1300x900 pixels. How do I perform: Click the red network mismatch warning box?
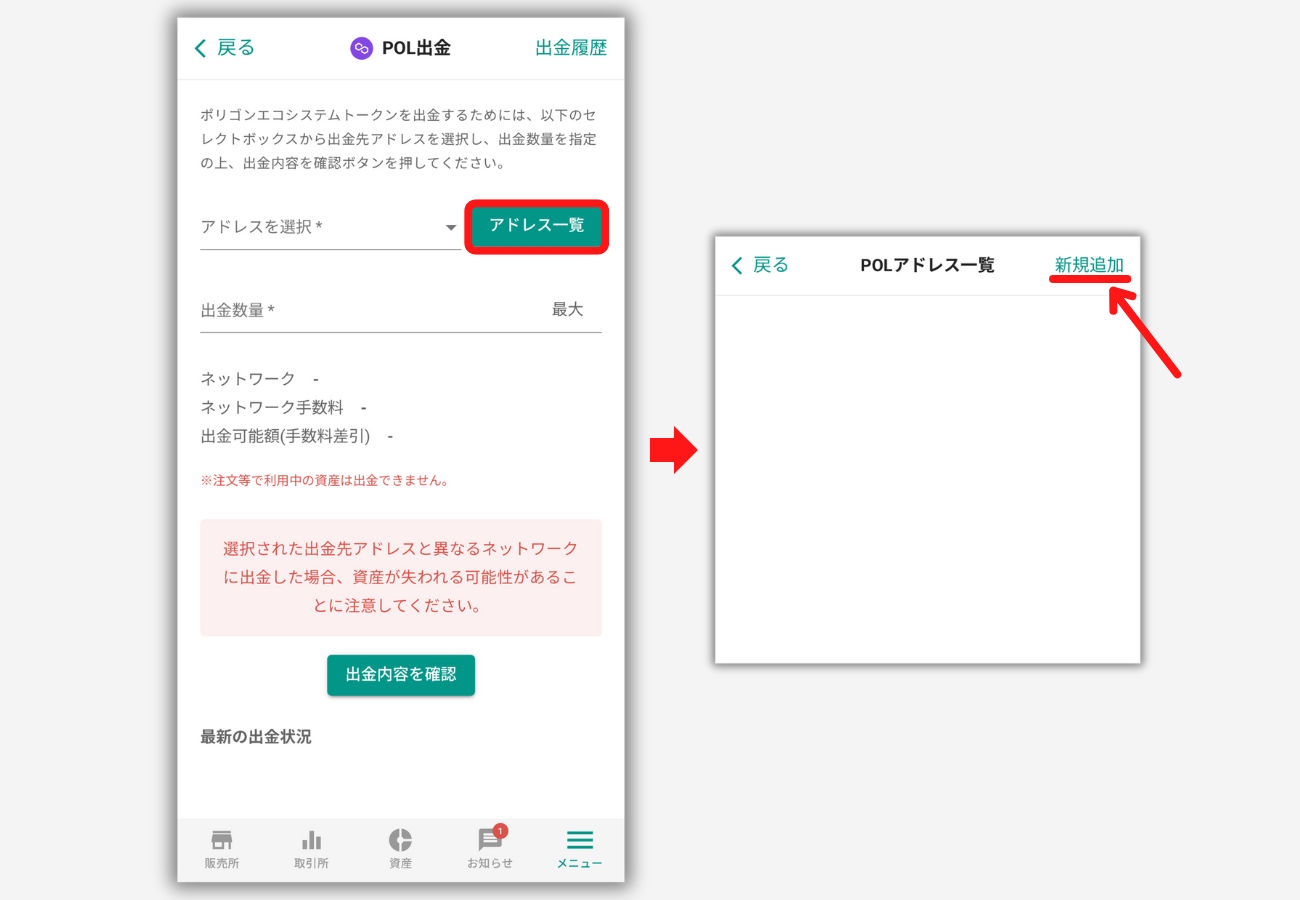[400, 577]
